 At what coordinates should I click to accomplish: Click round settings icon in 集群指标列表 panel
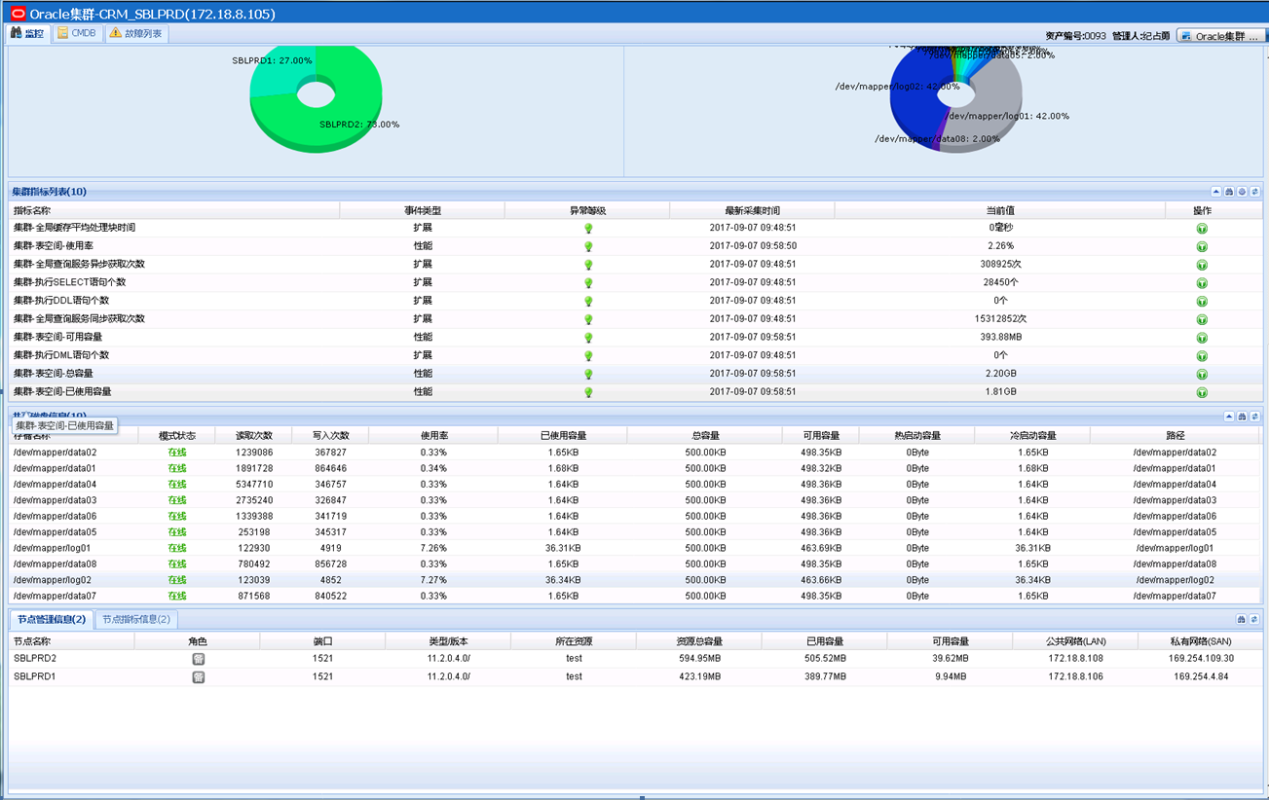pos(1242,191)
